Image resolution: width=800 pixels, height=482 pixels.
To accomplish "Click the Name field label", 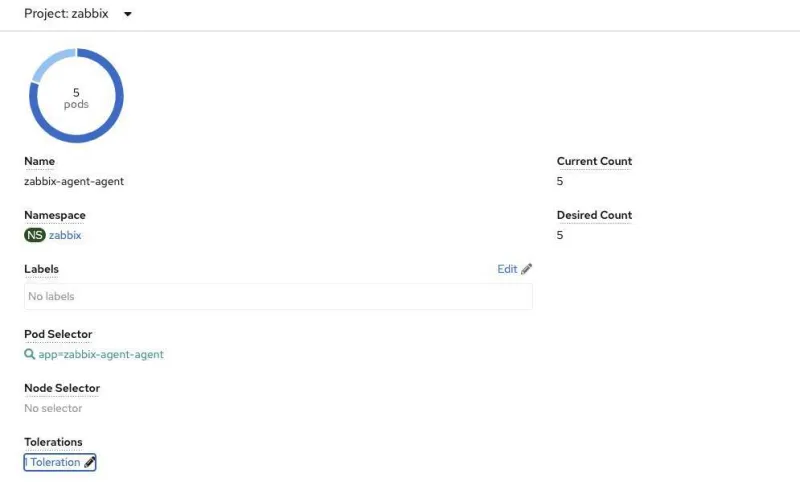I will click(39, 161).
